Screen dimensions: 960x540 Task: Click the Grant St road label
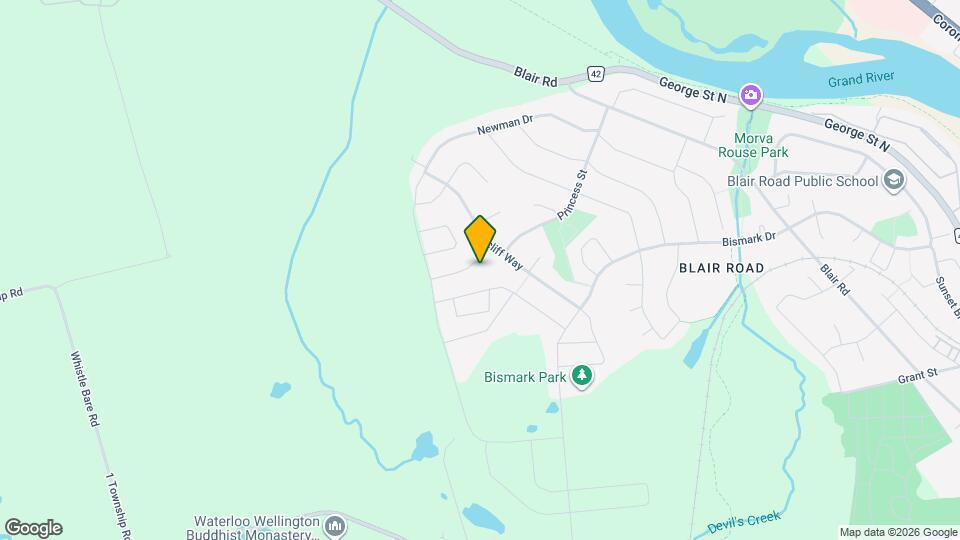pyautogui.click(x=918, y=376)
